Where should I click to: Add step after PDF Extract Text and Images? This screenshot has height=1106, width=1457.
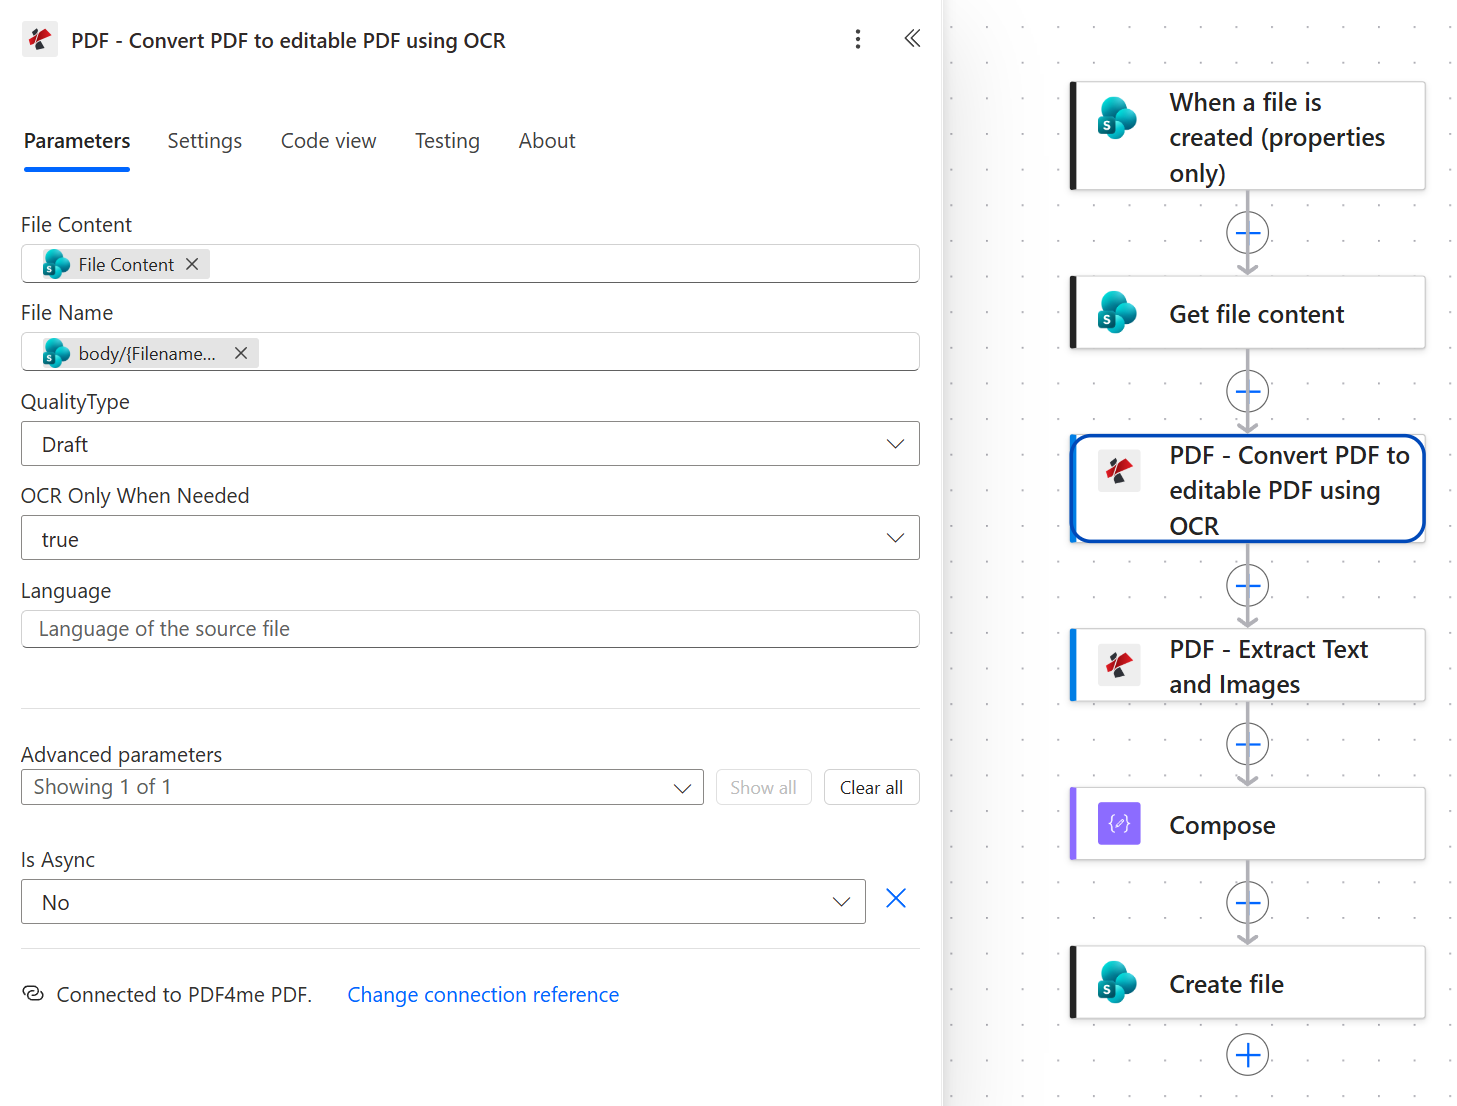point(1247,744)
